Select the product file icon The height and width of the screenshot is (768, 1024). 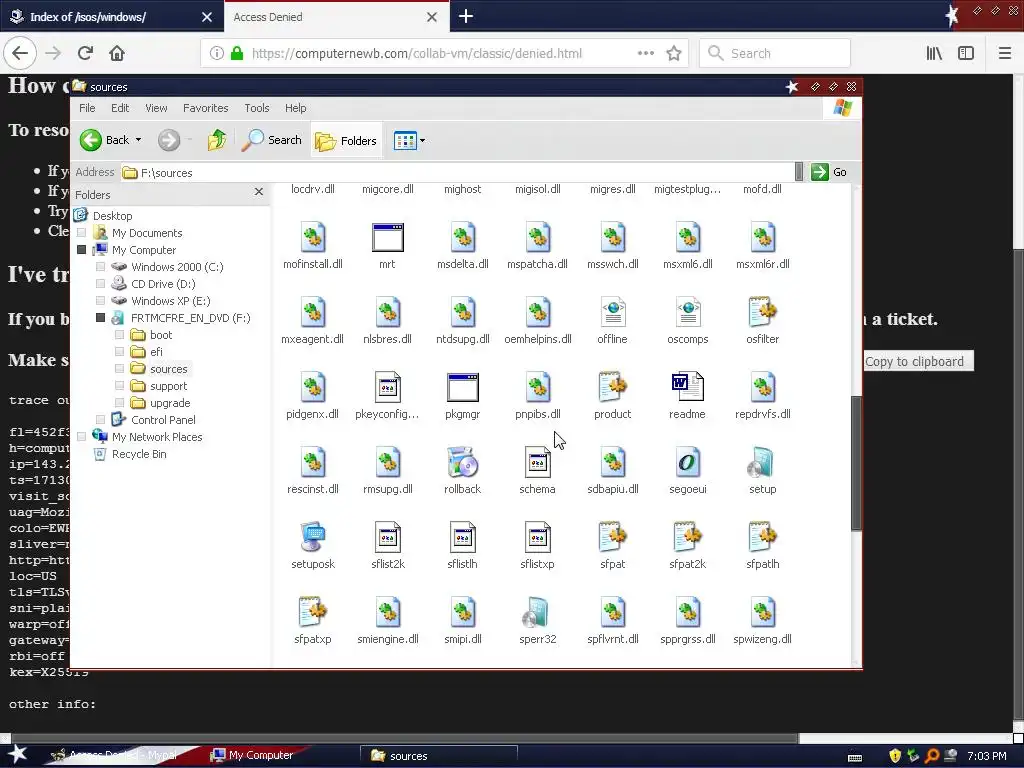613,387
